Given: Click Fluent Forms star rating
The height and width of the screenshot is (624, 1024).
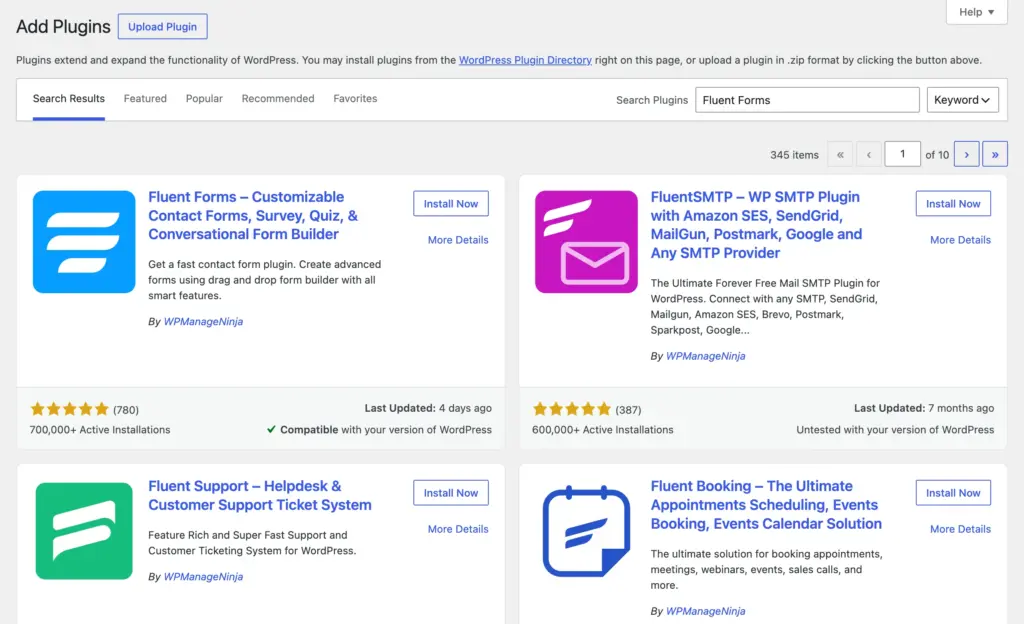Looking at the screenshot, I should point(69,409).
